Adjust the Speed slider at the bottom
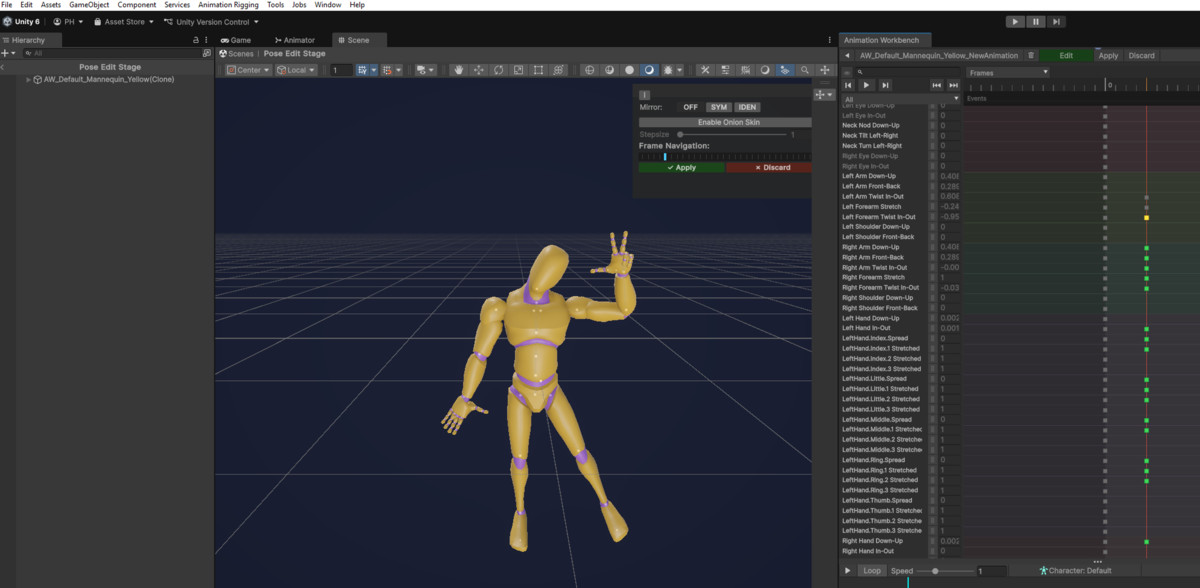The image size is (1200, 588). [936, 570]
